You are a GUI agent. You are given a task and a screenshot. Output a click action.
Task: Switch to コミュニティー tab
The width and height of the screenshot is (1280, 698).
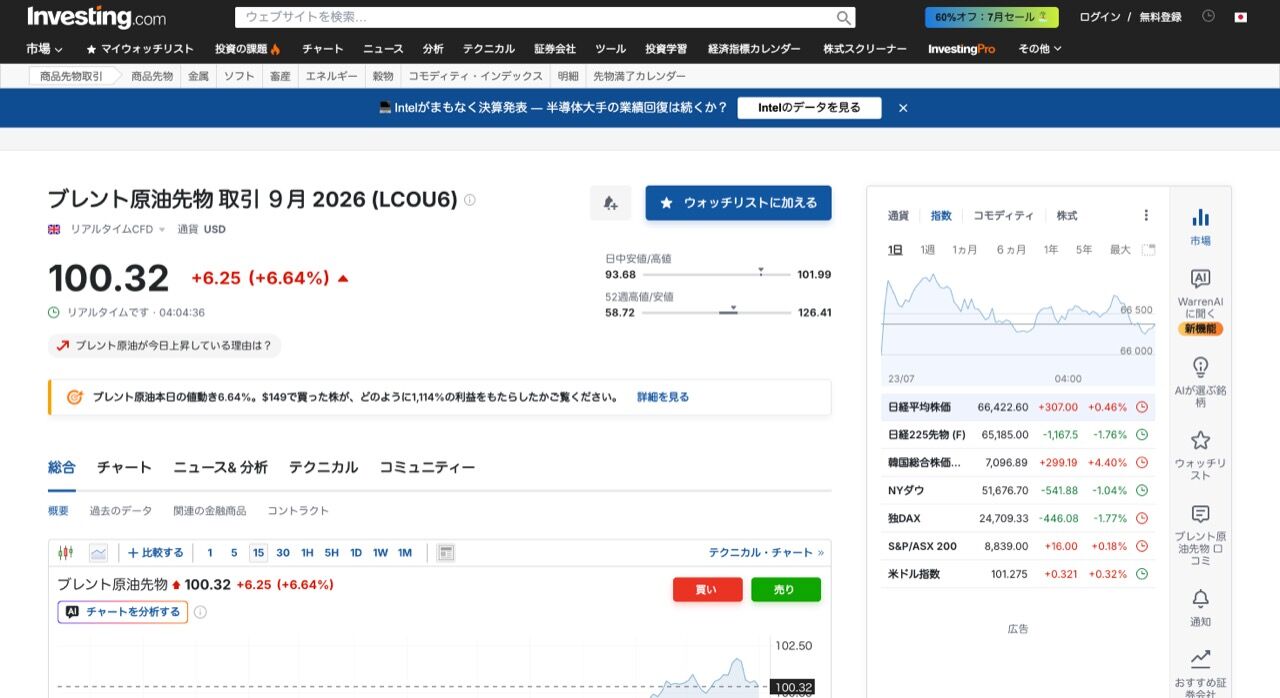click(427, 467)
